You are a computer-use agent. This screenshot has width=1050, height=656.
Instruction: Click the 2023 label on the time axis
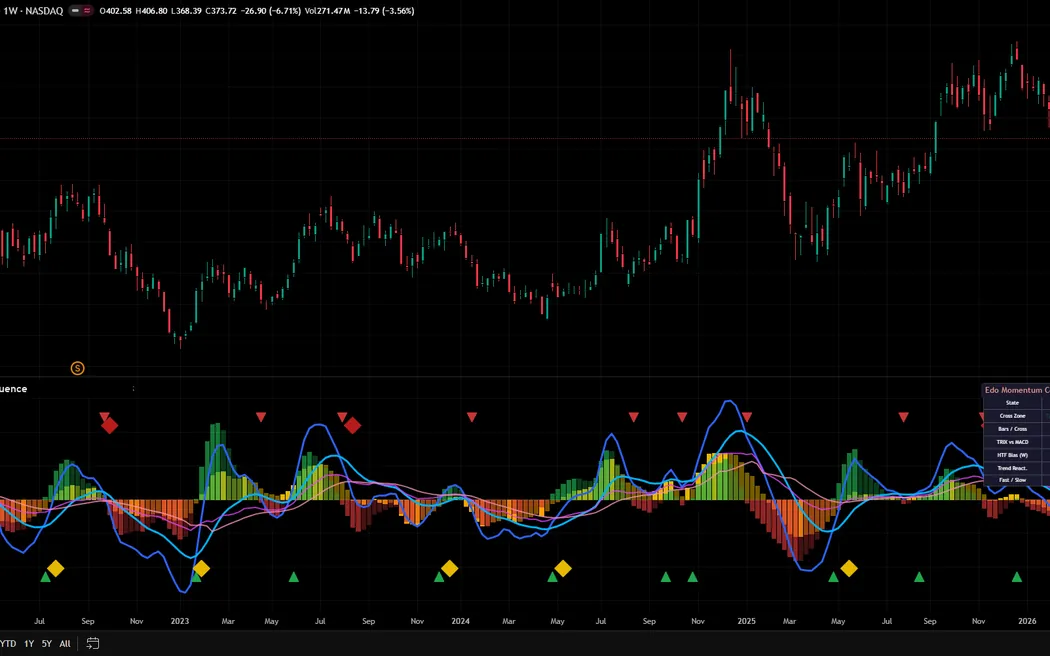click(179, 621)
